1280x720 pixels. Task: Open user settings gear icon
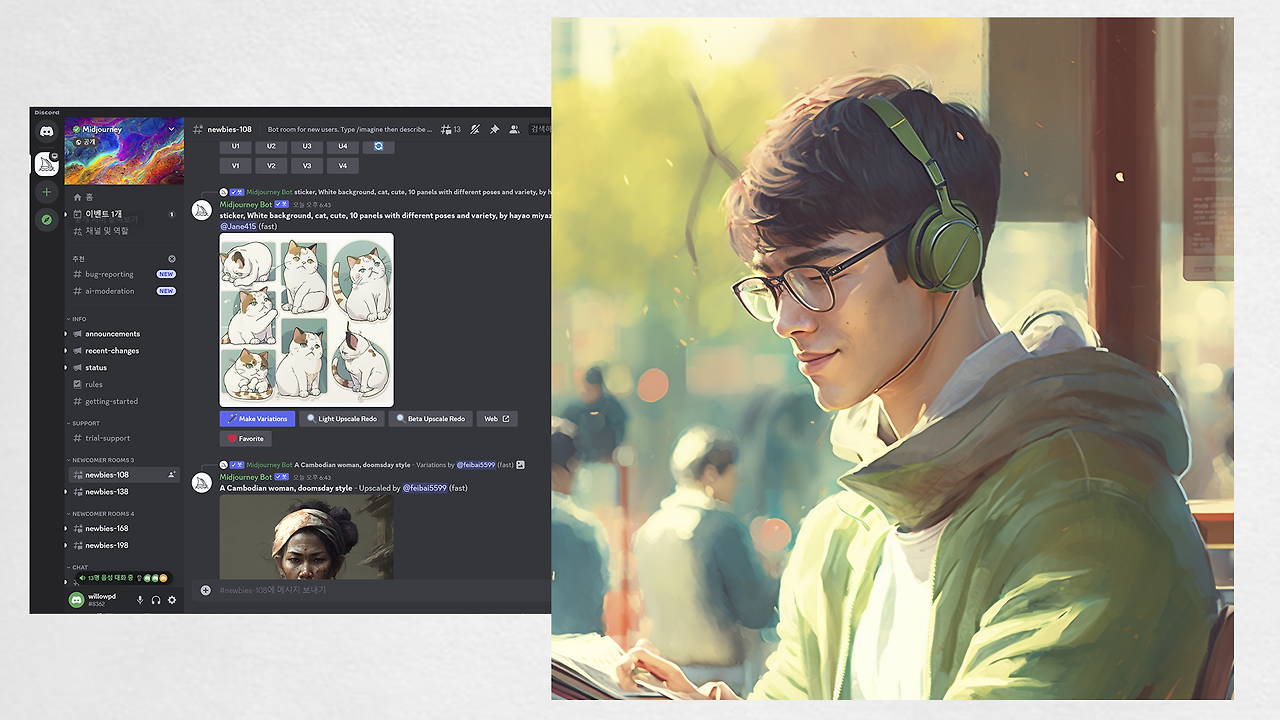coord(172,600)
